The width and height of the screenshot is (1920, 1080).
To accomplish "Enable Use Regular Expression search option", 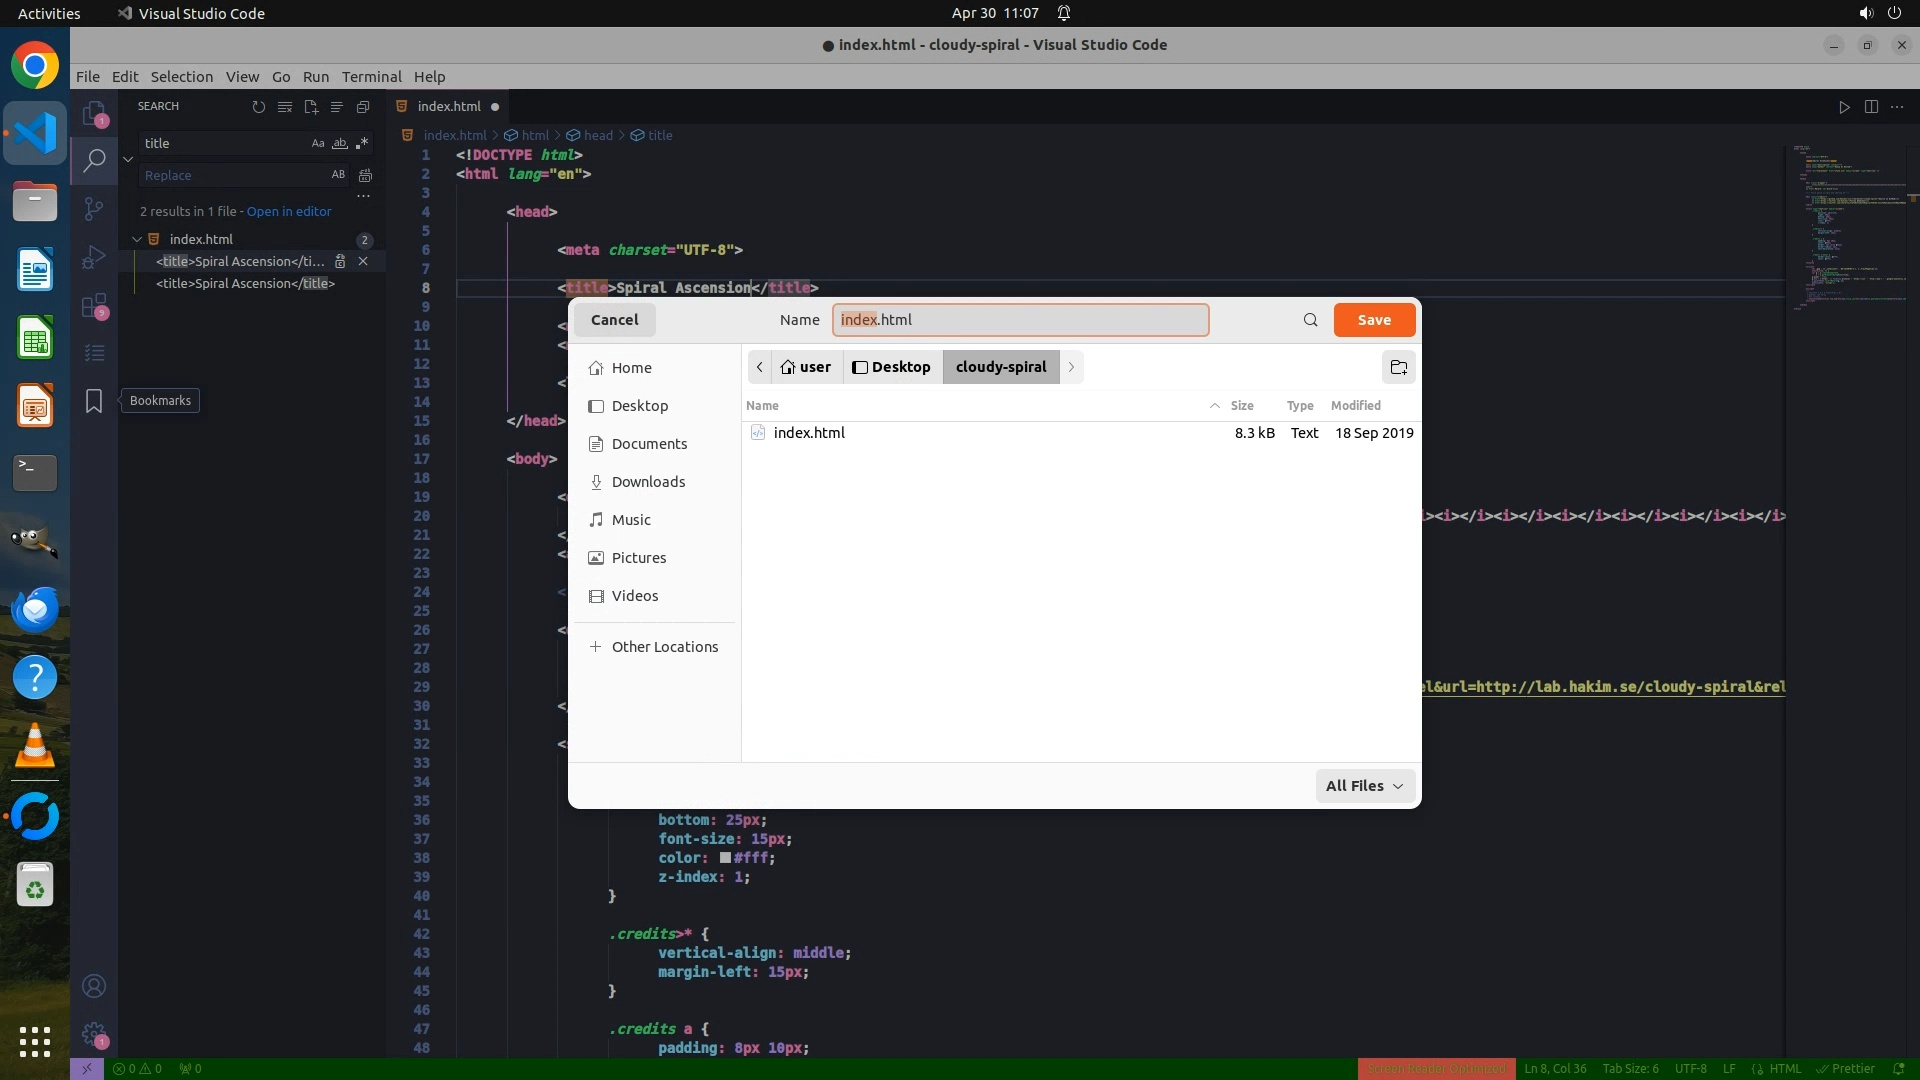I will pos(362,143).
